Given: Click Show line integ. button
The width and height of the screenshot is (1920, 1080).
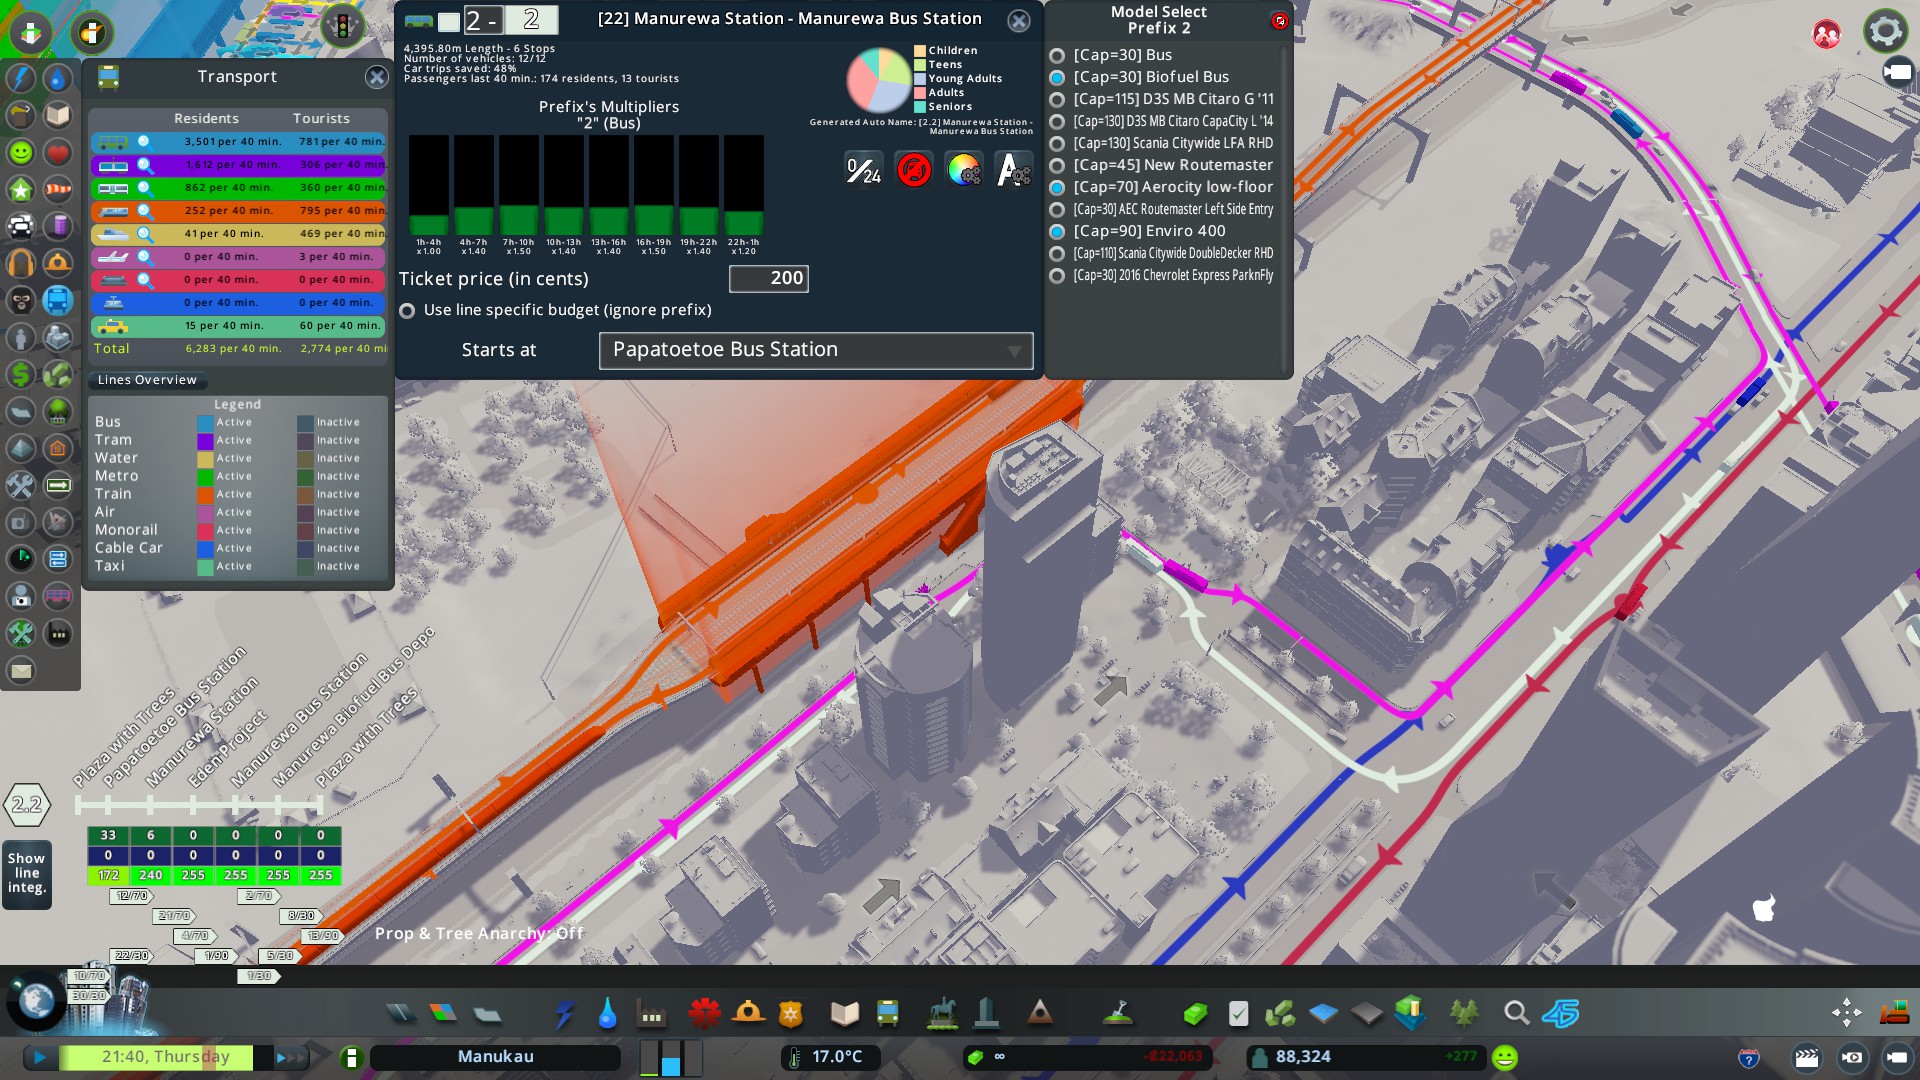Looking at the screenshot, I should [27, 873].
